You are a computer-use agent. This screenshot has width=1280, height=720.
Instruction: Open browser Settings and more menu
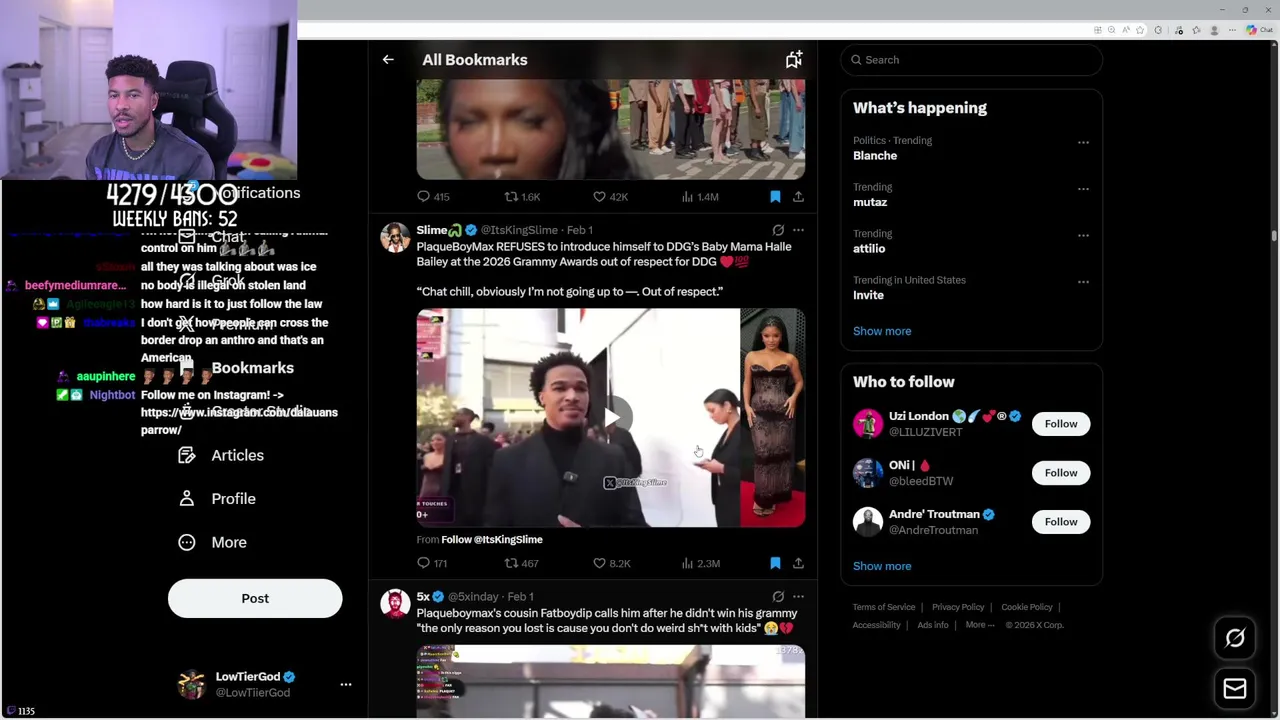coord(1230,30)
